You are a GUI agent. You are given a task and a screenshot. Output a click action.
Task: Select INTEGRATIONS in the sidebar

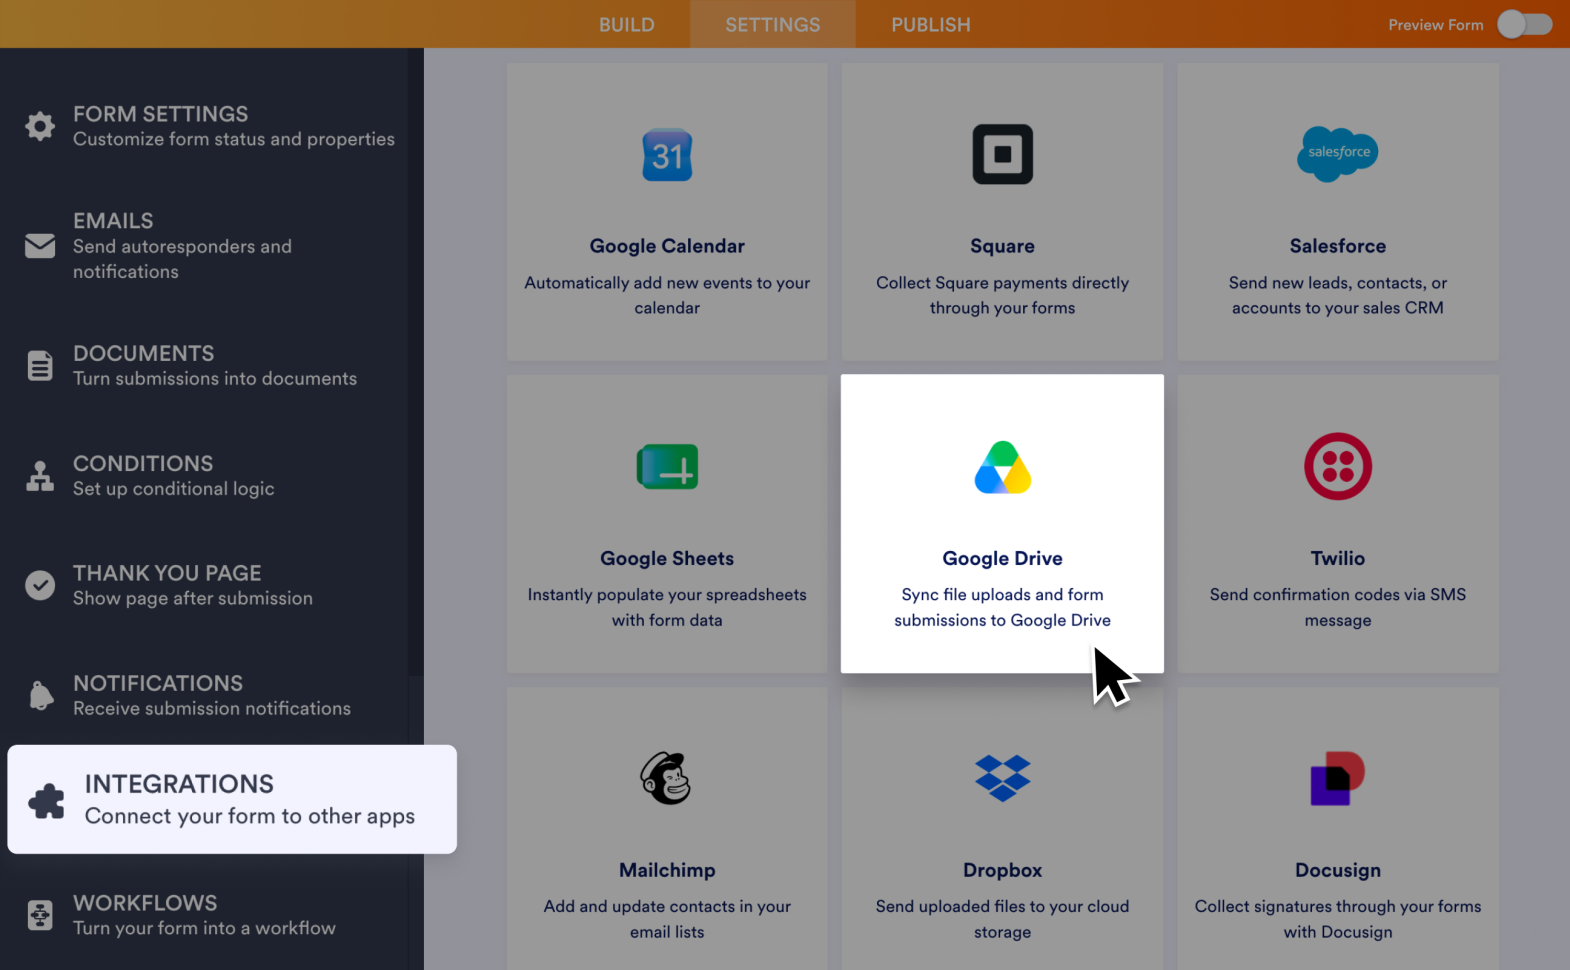pyautogui.click(x=232, y=799)
